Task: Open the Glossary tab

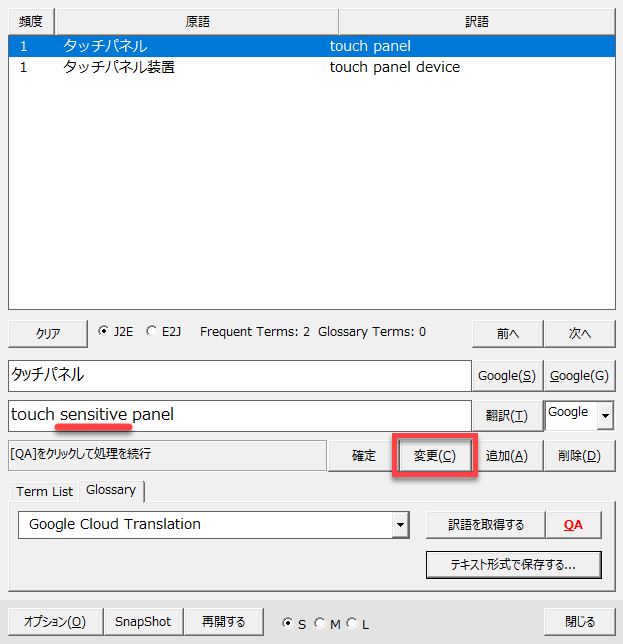Action: point(111,490)
